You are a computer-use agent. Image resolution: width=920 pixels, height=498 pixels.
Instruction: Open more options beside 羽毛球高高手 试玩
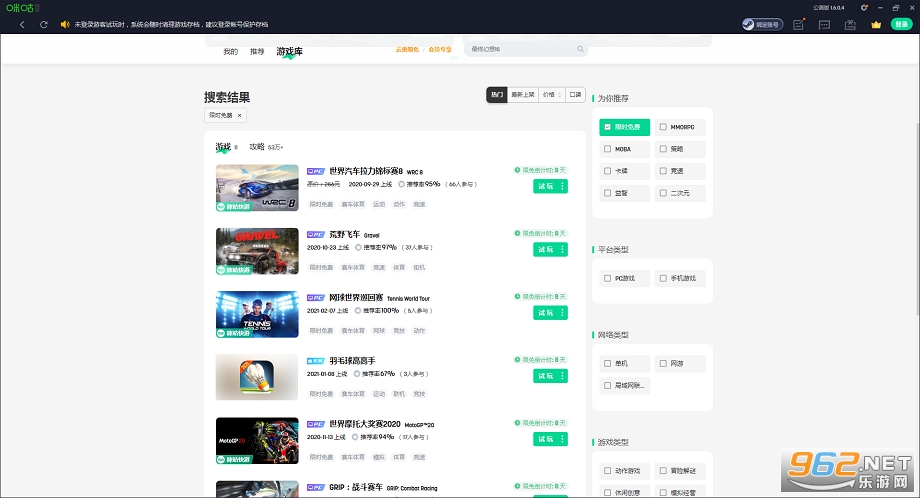tap(562, 376)
